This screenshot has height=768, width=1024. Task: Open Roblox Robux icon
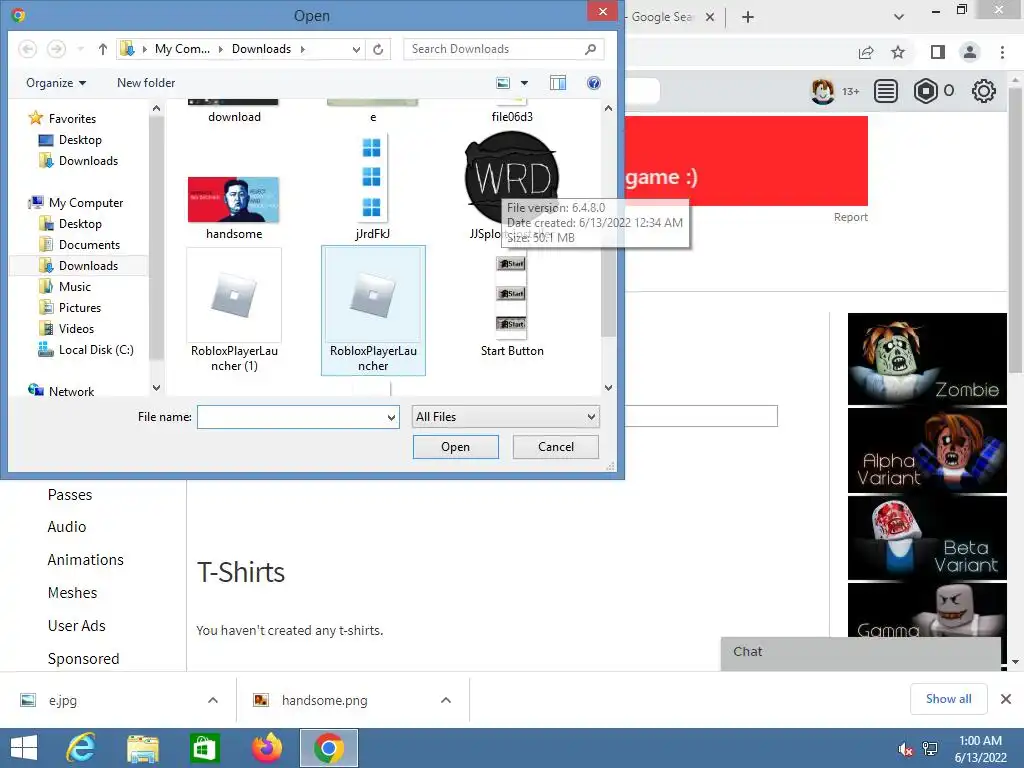tap(925, 91)
